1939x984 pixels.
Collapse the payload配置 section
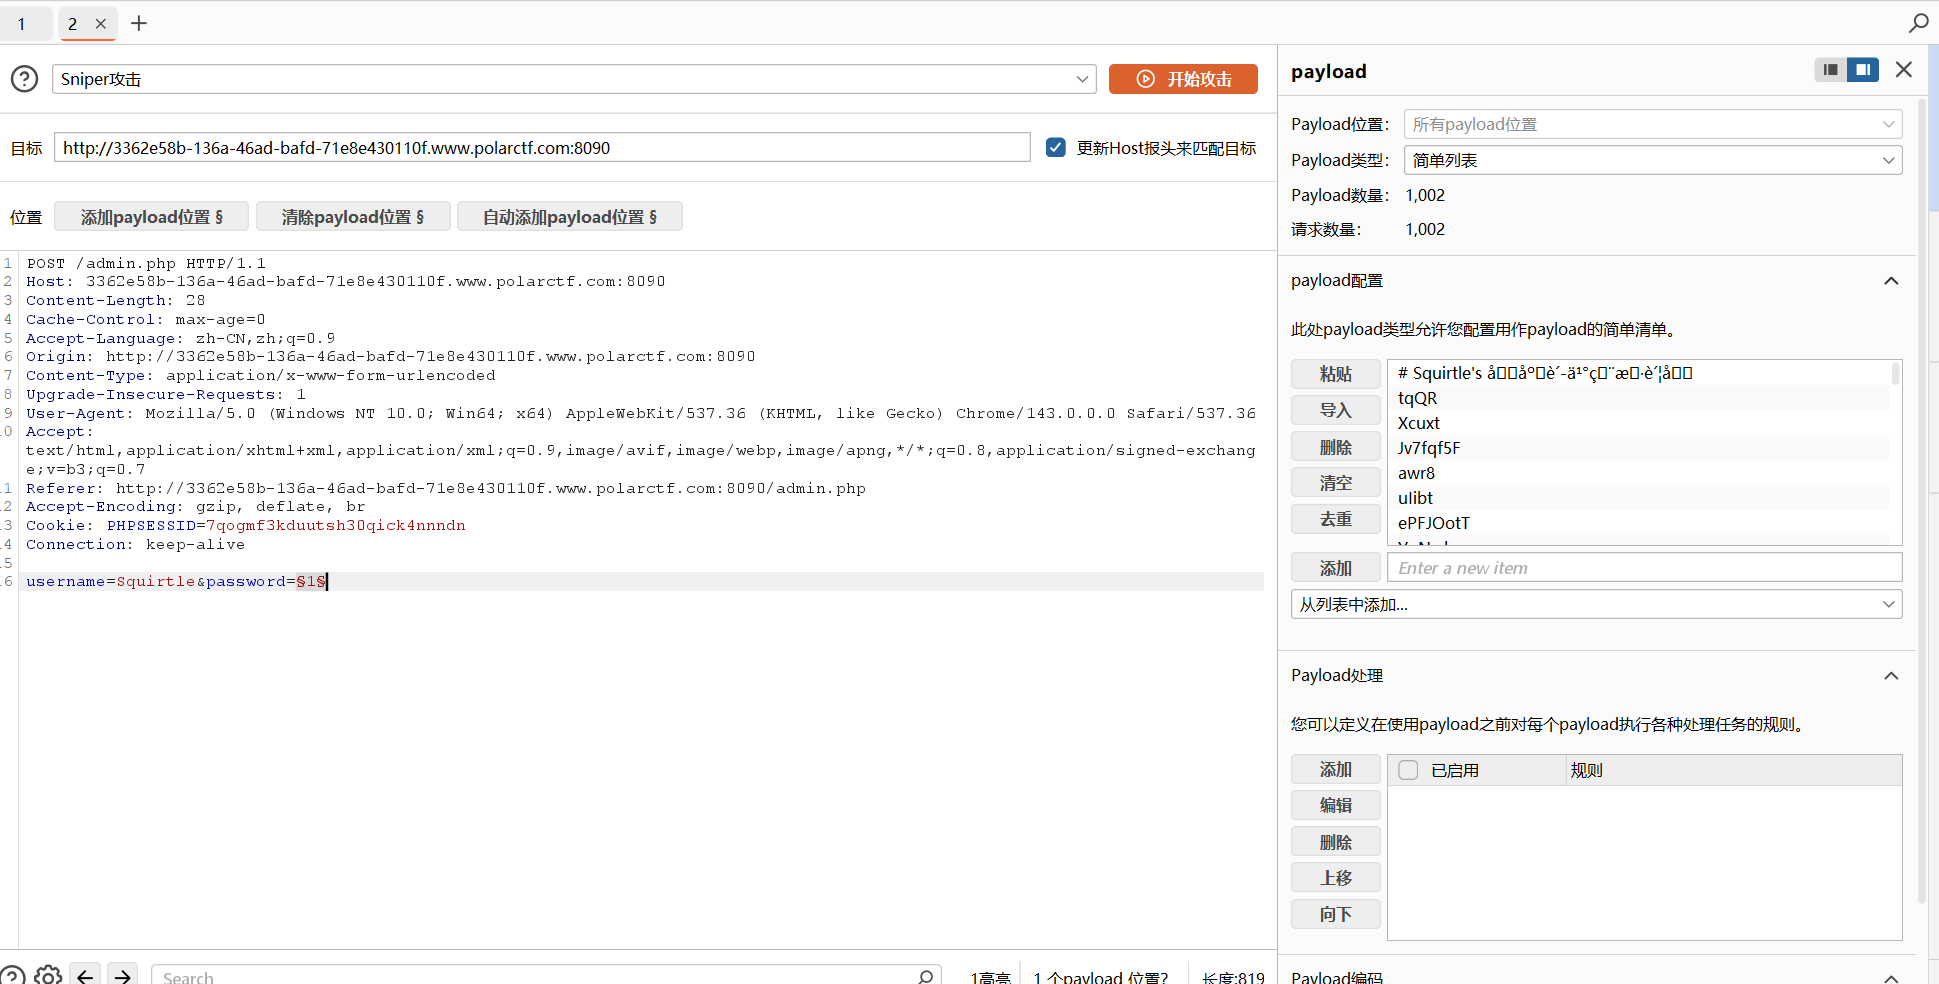pyautogui.click(x=1891, y=281)
